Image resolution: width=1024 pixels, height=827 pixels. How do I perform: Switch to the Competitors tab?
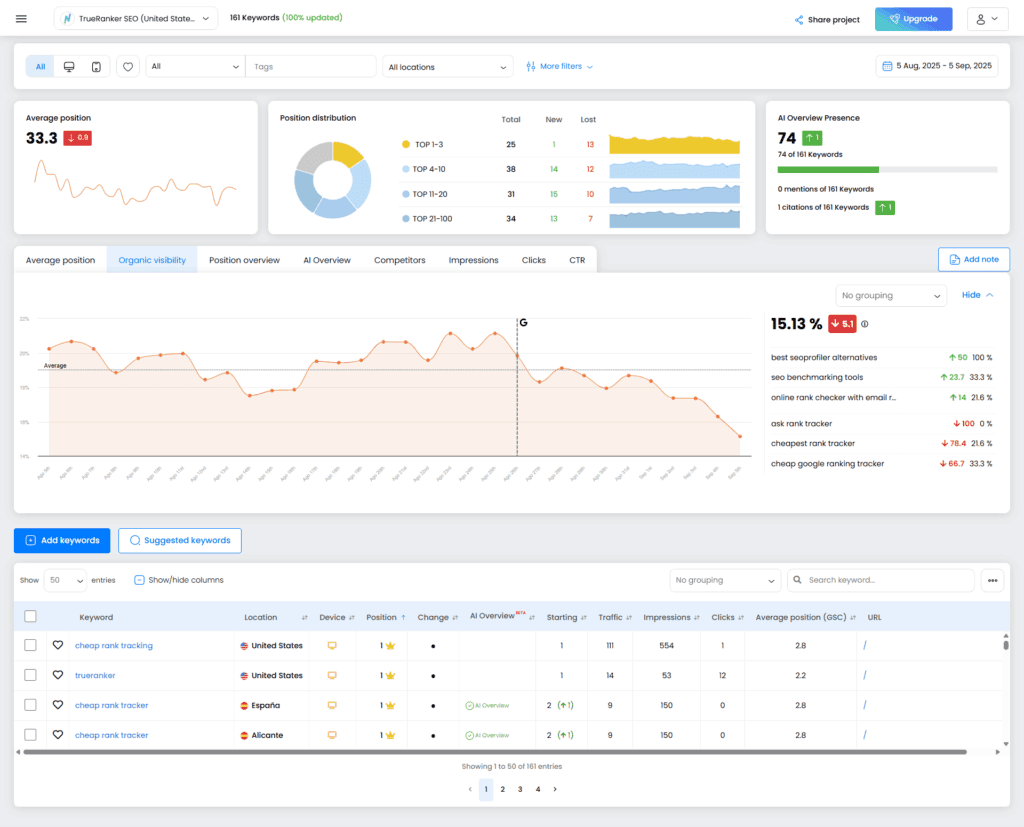399,259
